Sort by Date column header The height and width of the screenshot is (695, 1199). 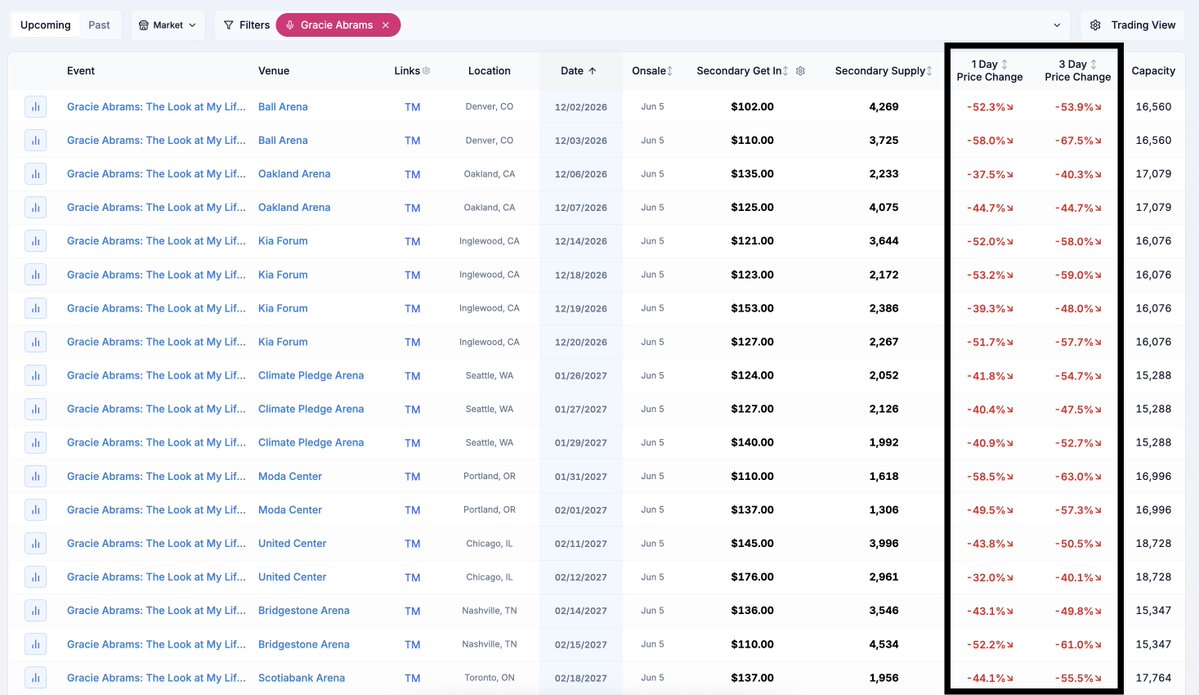(x=578, y=71)
